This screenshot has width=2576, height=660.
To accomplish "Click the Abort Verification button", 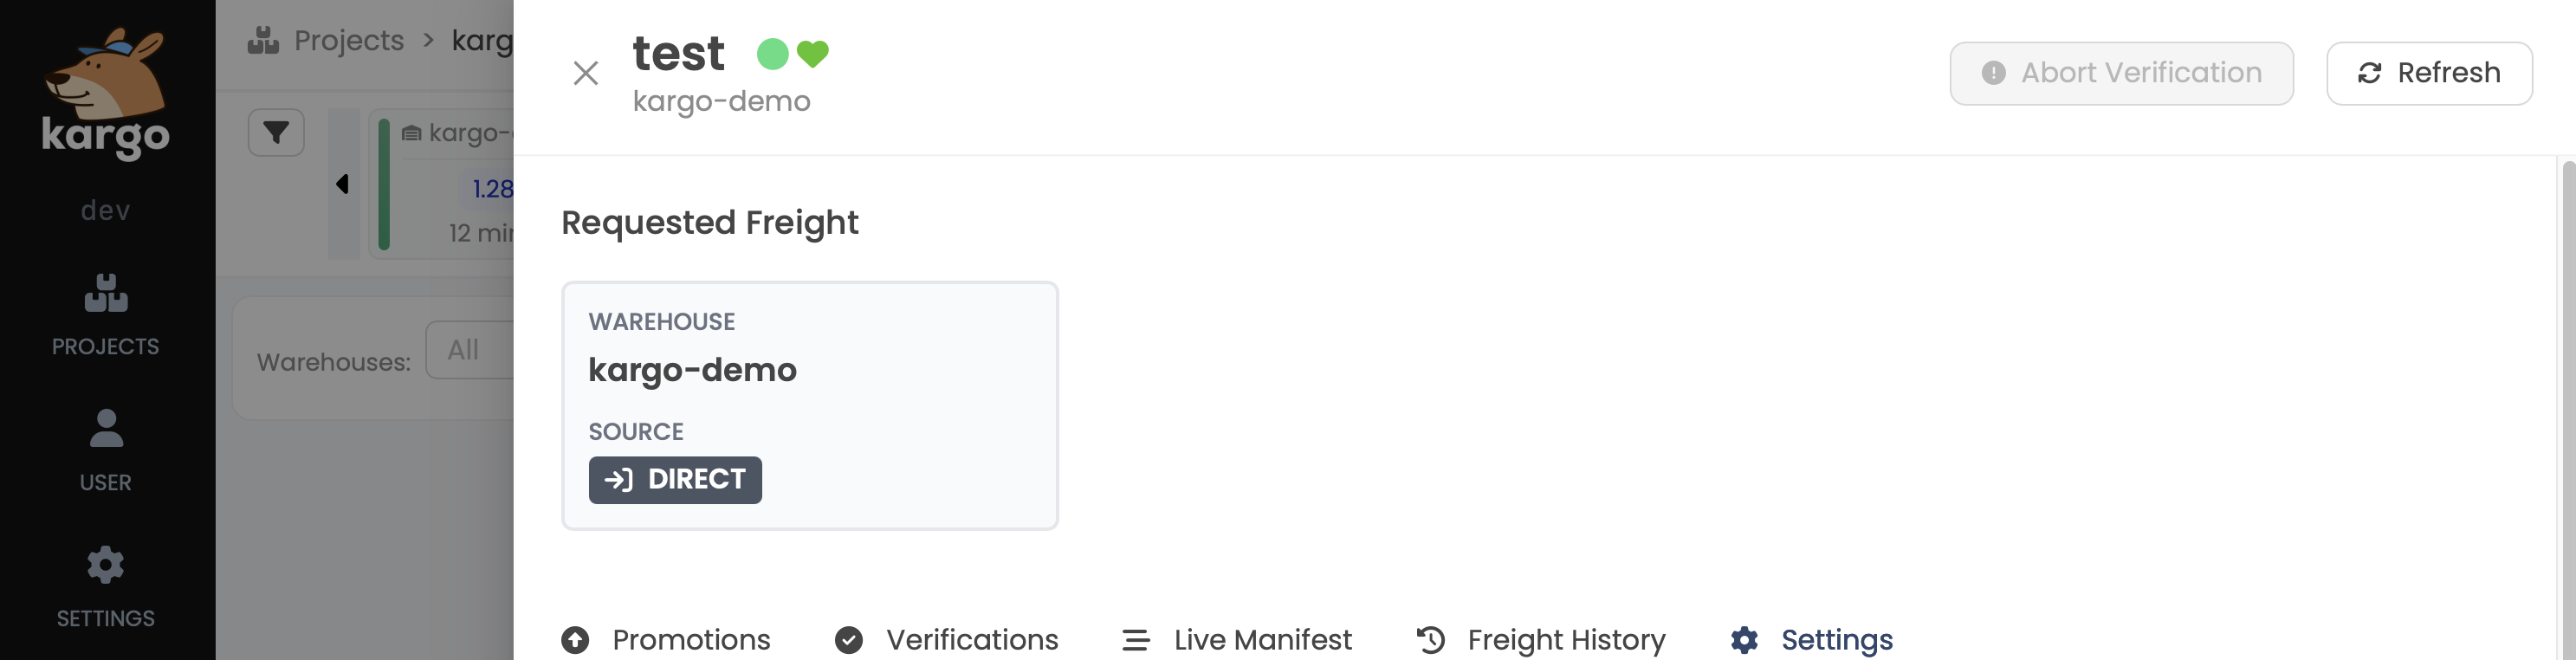I will pyautogui.click(x=2120, y=73).
